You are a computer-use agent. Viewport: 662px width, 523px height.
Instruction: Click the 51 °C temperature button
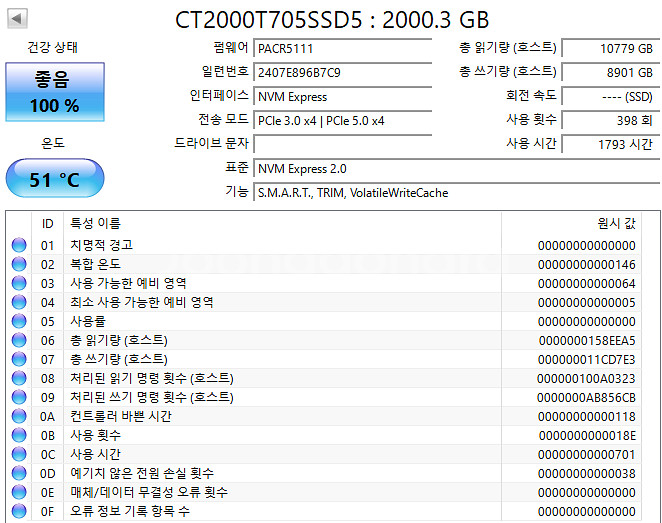[55, 178]
